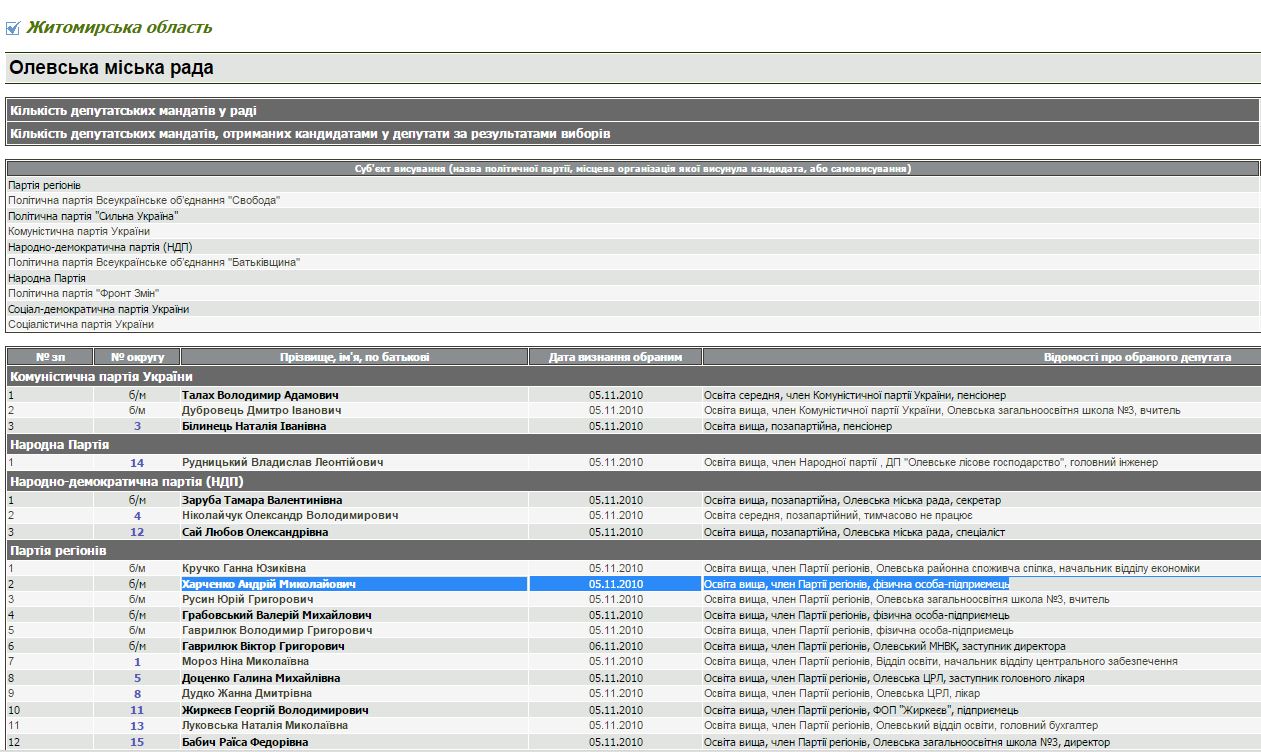
Task: Open district 14 link for Рудницький Владислав
Action: [137, 463]
